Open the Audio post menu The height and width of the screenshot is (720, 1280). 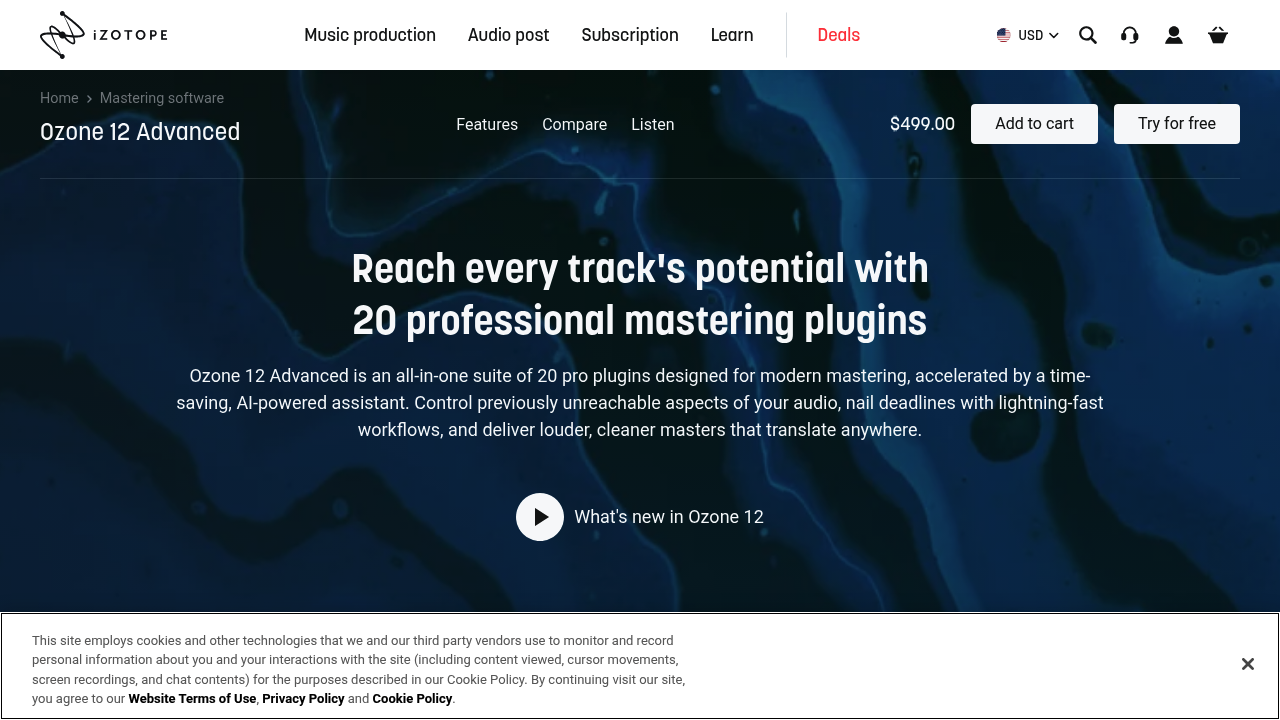pos(509,35)
